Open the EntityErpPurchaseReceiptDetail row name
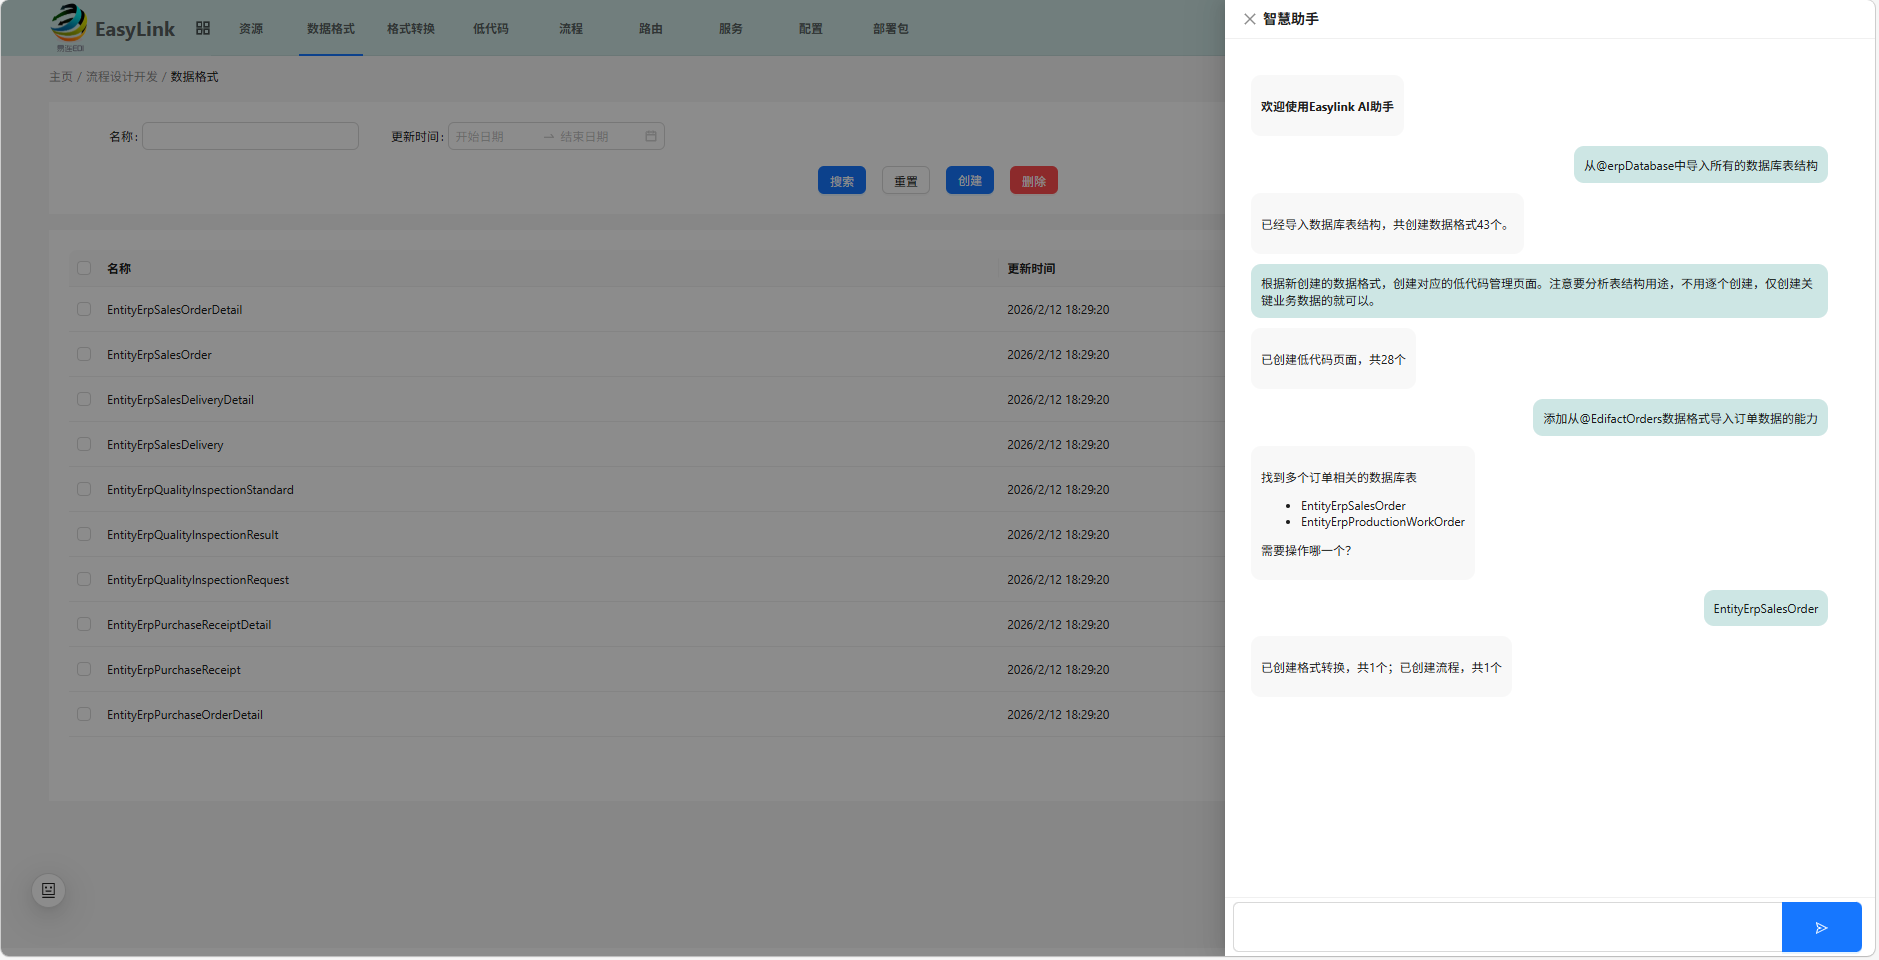This screenshot has height=960, width=1879. coord(189,625)
